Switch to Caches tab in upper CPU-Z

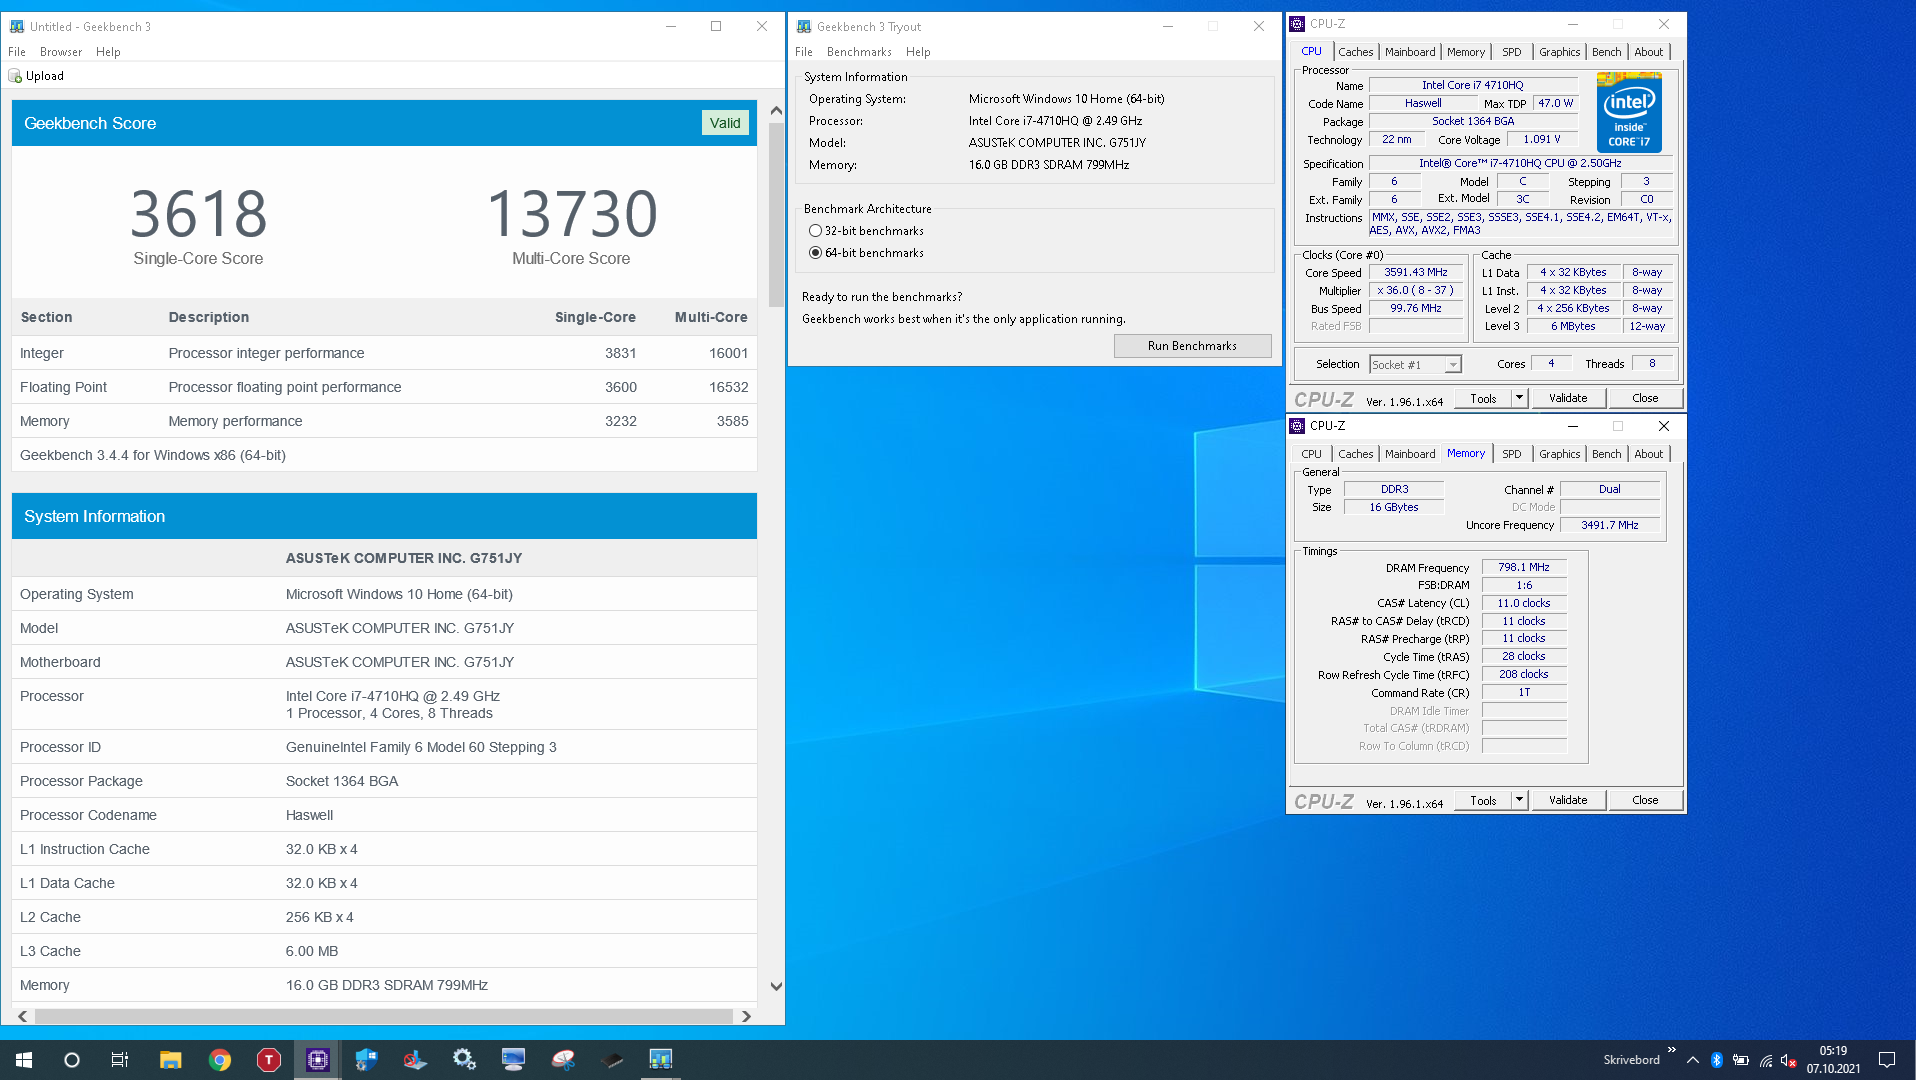click(x=1356, y=52)
